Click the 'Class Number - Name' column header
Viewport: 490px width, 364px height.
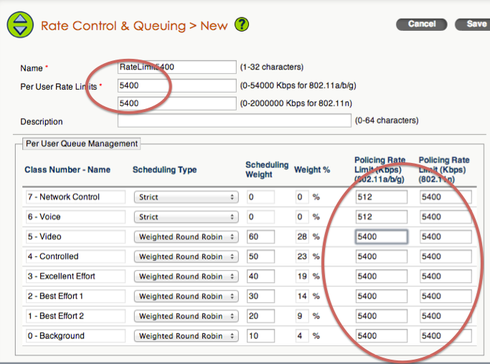pos(67,170)
